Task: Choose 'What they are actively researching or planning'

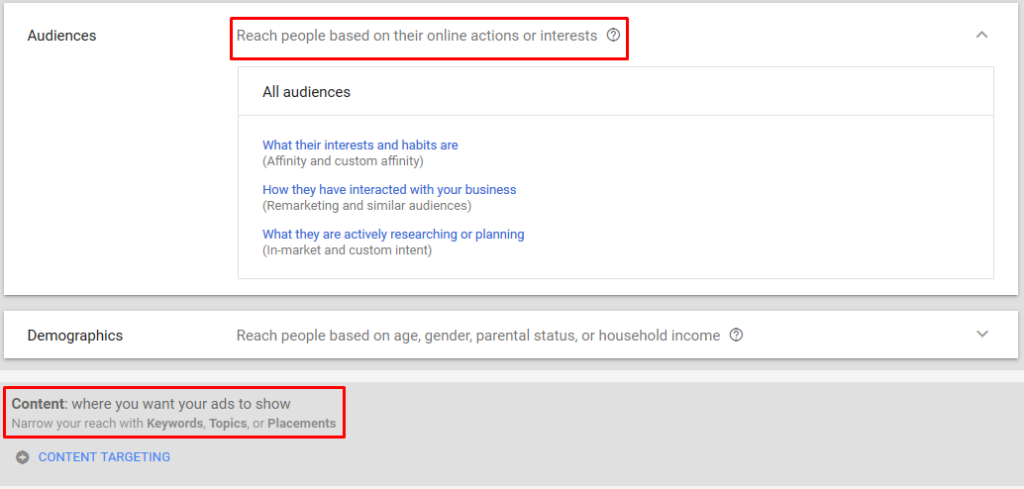Action: point(393,234)
